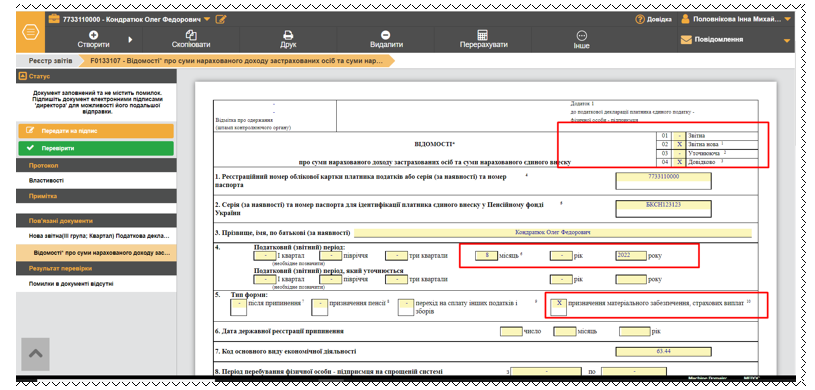Viewport: 815px width, 390px height.
Task: Open Довідка help
Action: tap(653, 19)
